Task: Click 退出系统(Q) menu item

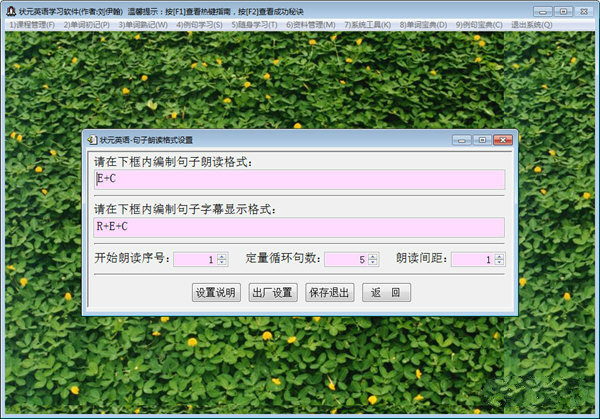Action: point(532,25)
